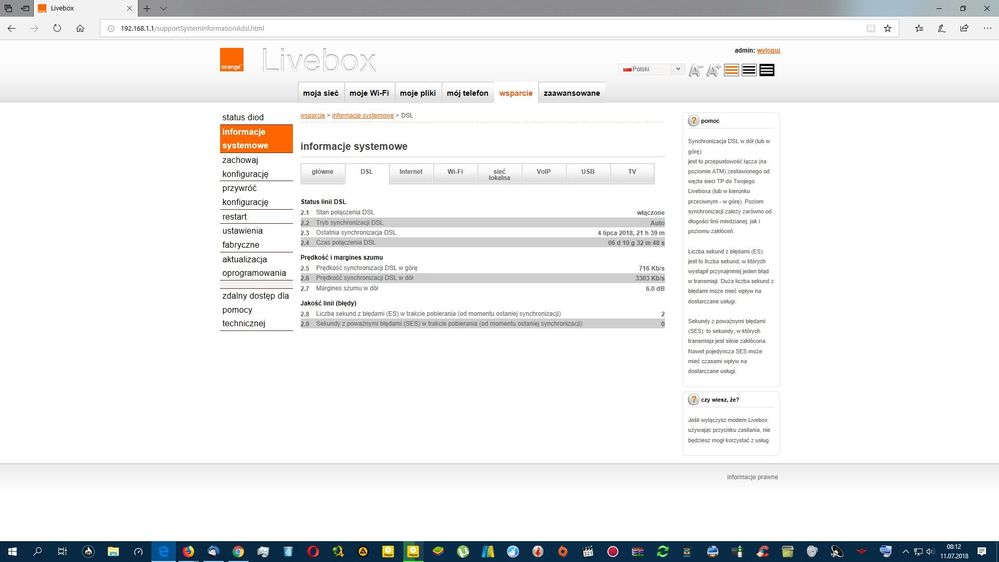Open informacje systemowe in sidebar
This screenshot has height=562, width=999.
(x=256, y=138)
